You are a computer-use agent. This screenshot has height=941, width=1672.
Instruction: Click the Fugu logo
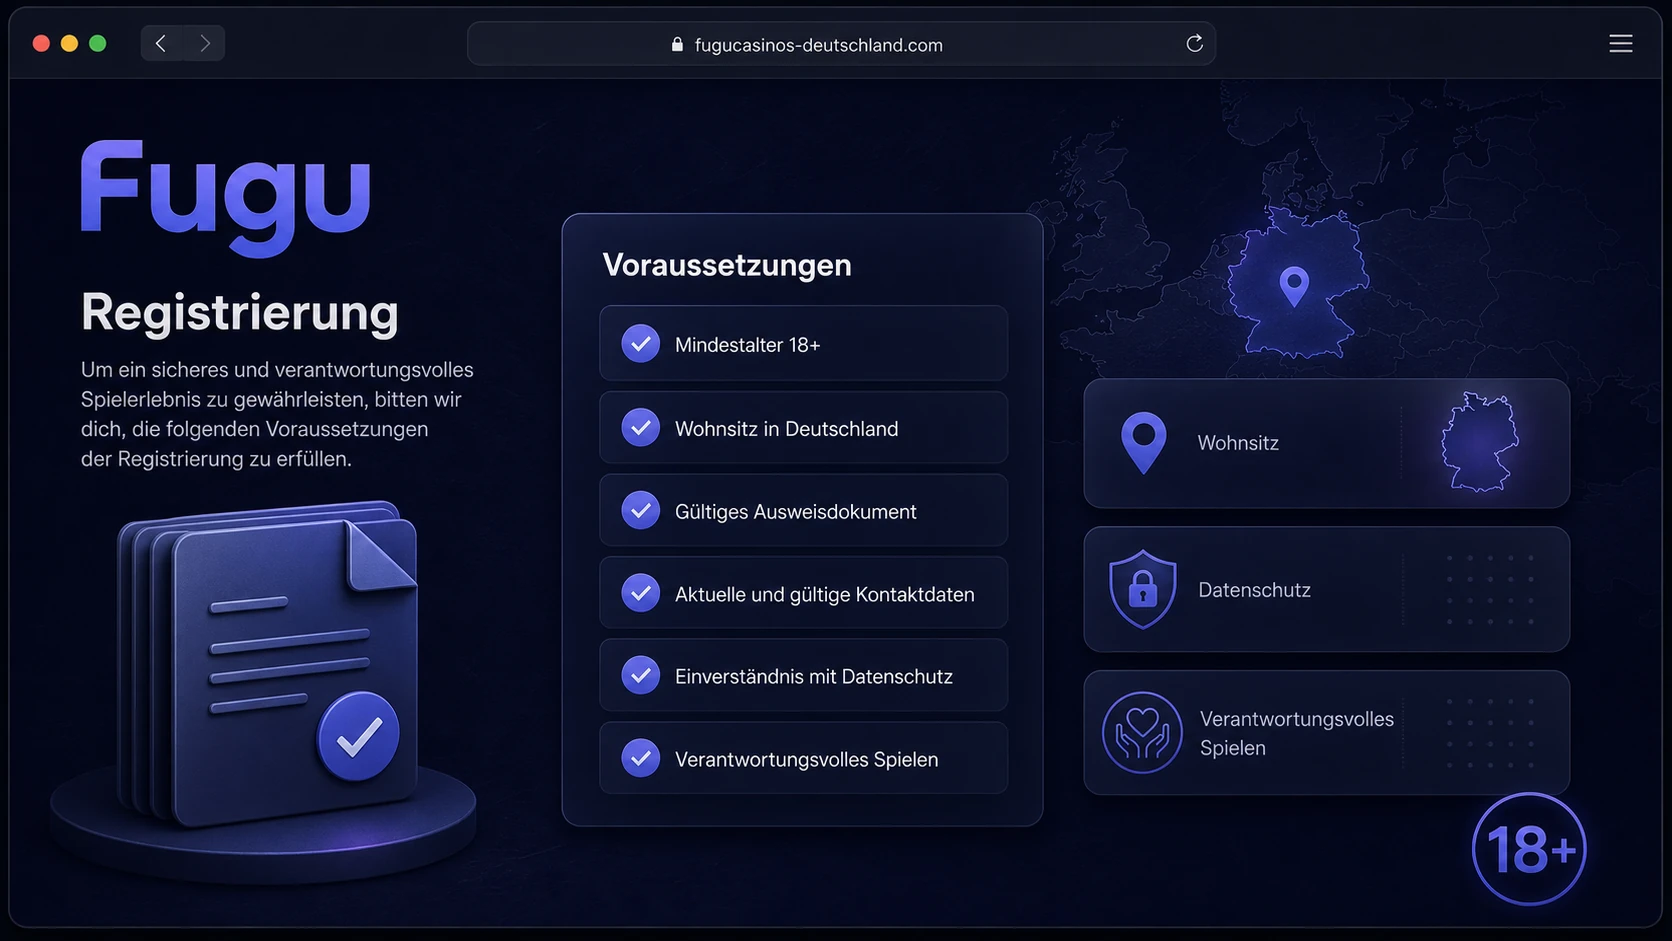click(x=226, y=193)
